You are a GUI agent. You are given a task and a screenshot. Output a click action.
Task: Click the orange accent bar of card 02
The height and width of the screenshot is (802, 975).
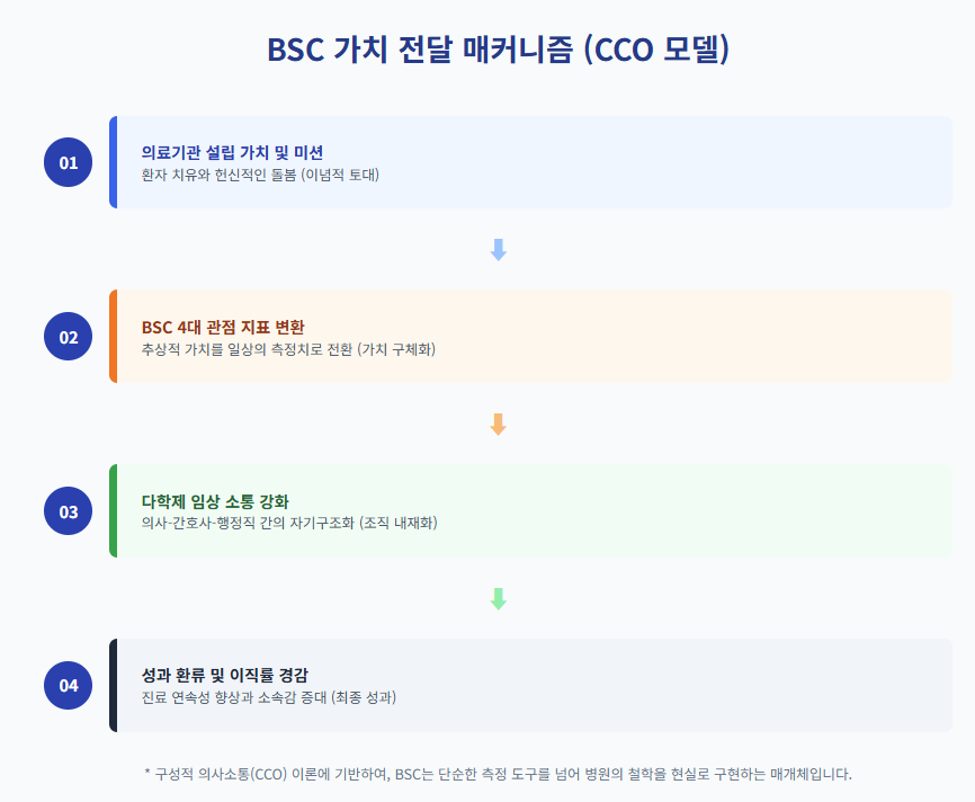click(x=113, y=336)
